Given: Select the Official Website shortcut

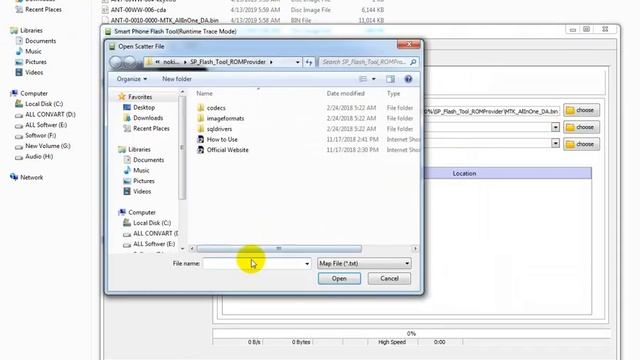Looking at the screenshot, I should (x=227, y=150).
